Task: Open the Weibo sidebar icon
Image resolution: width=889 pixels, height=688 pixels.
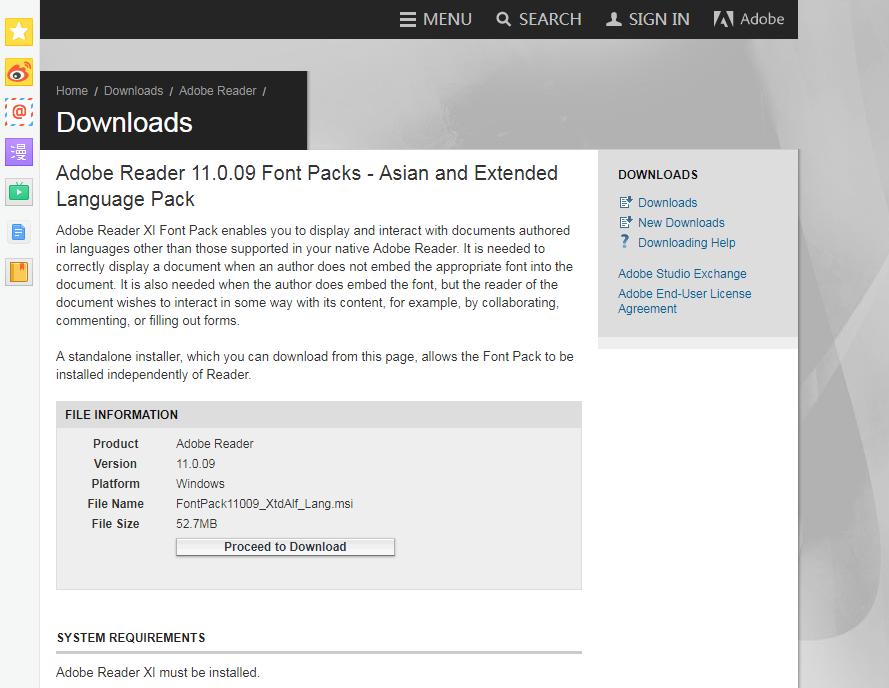Action: point(19,72)
